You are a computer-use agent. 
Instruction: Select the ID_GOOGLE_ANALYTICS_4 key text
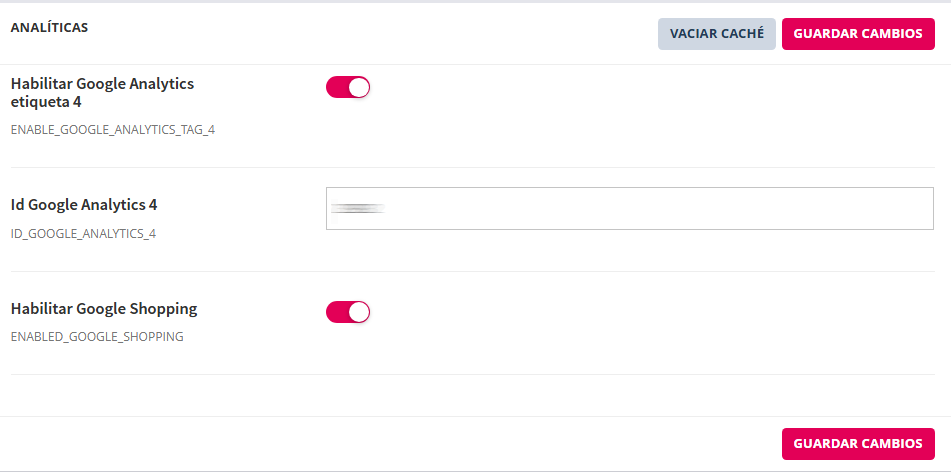tap(83, 234)
